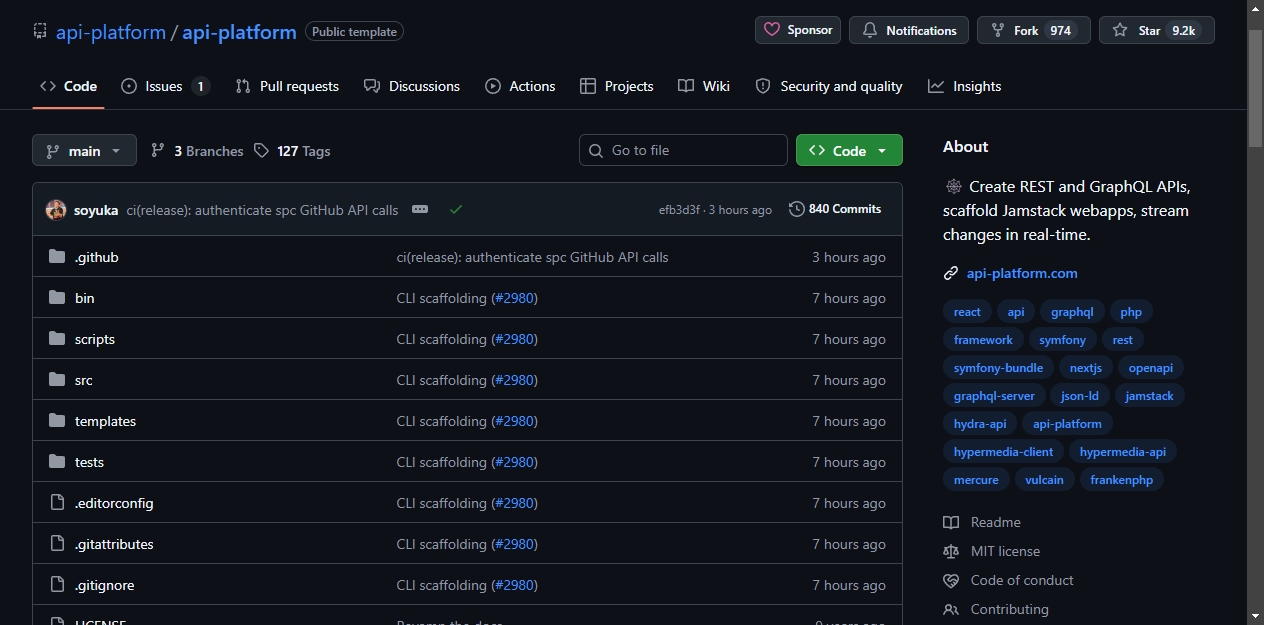Click the .gitattributes file icon

57,544
